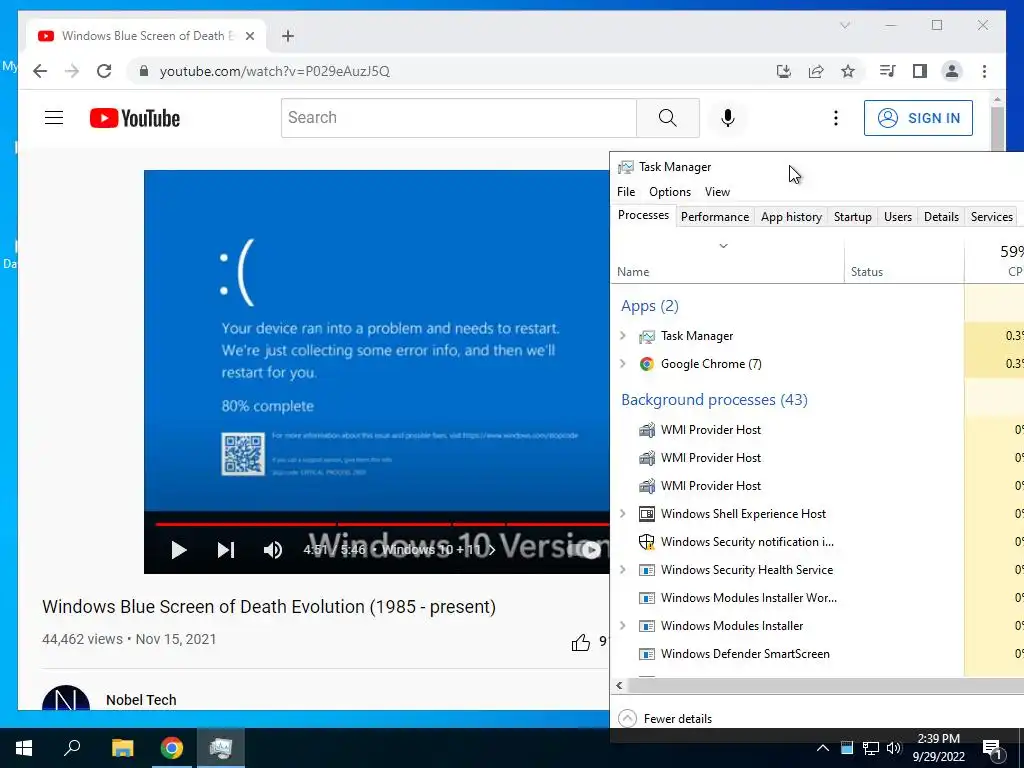Reload the YouTube page

point(104,71)
